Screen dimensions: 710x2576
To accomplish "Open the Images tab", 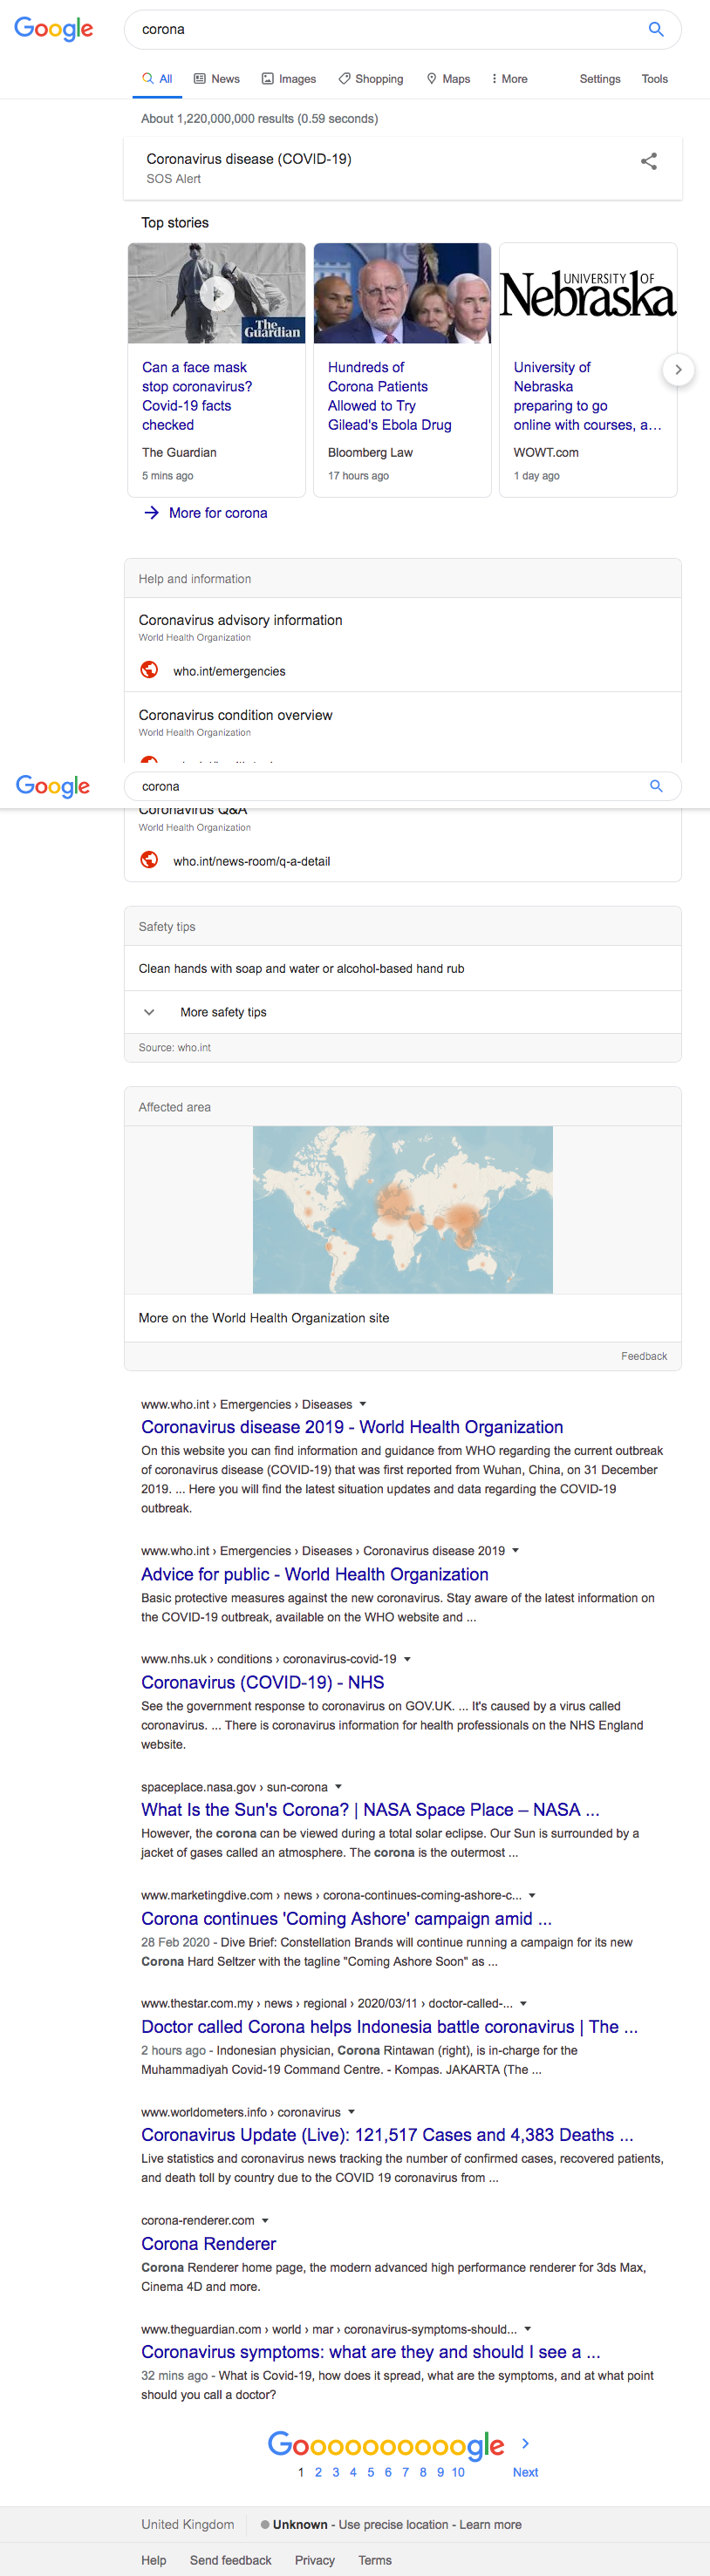I will pyautogui.click(x=289, y=79).
